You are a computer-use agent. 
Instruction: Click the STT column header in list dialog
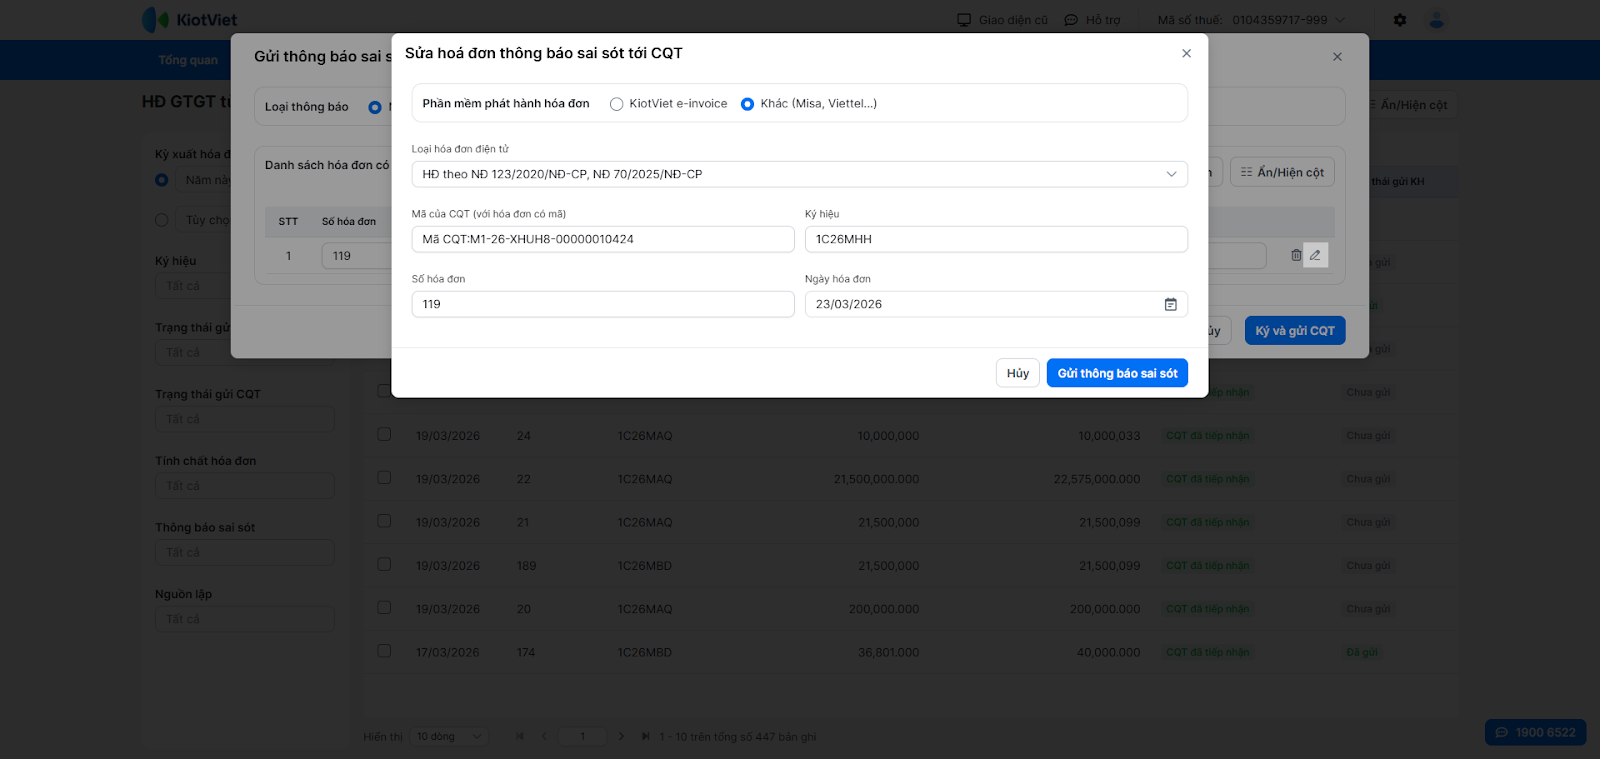[x=288, y=222]
